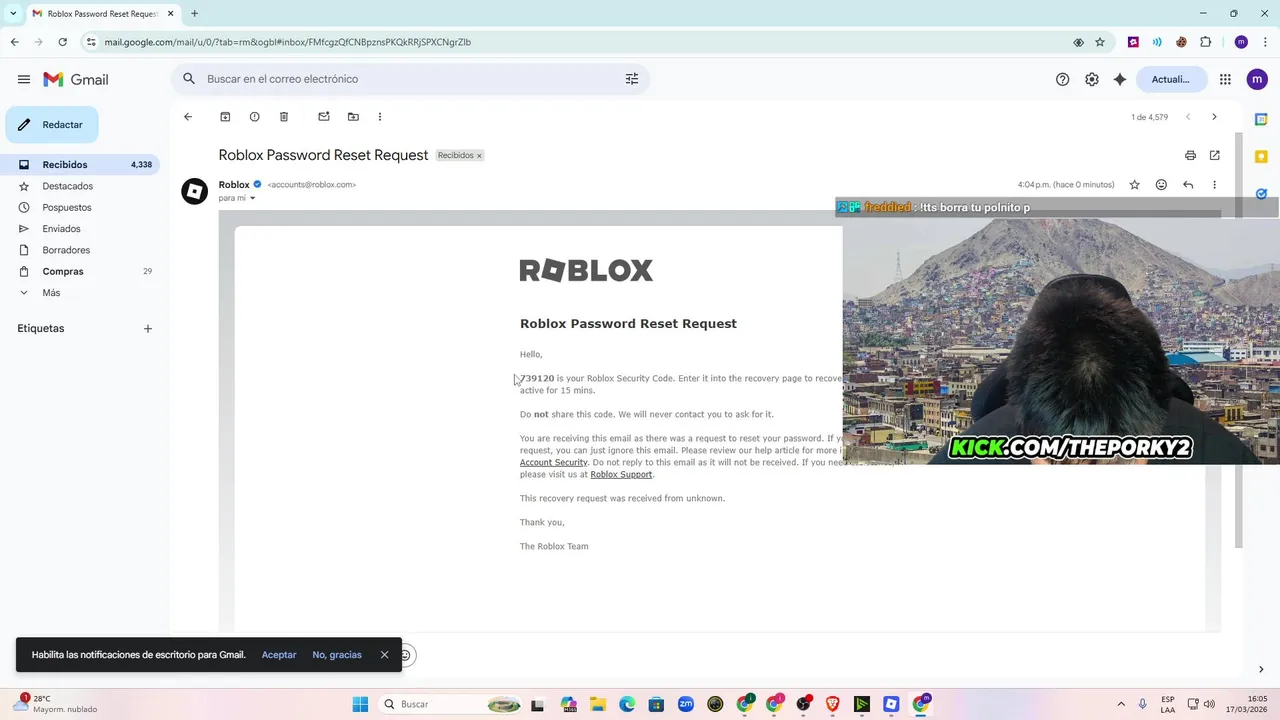The width and height of the screenshot is (1280, 720).
Task: Move email to a folder icon
Action: pyautogui.click(x=353, y=117)
